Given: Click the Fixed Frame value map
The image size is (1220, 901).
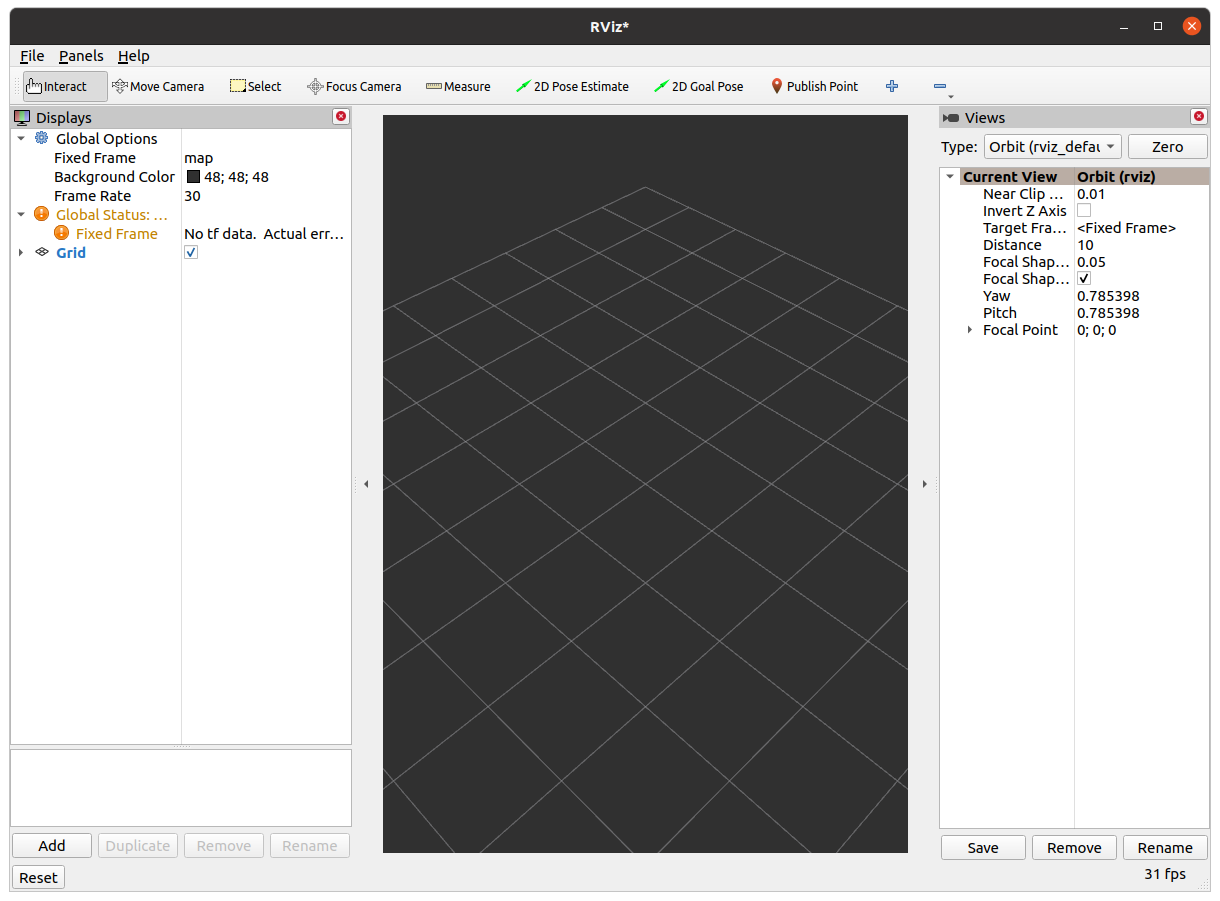Looking at the screenshot, I should tap(199, 158).
